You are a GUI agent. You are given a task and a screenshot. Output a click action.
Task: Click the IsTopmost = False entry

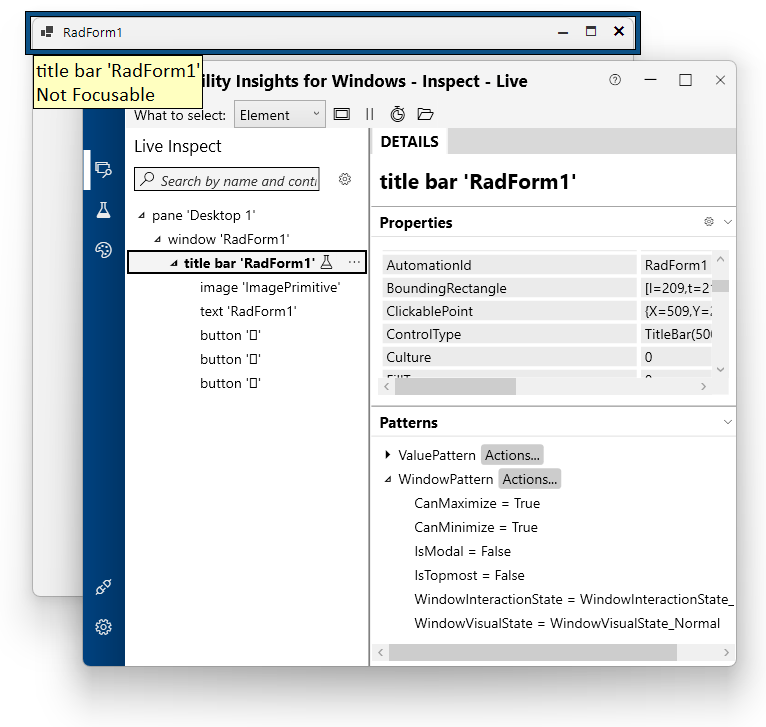pyautogui.click(x=469, y=575)
